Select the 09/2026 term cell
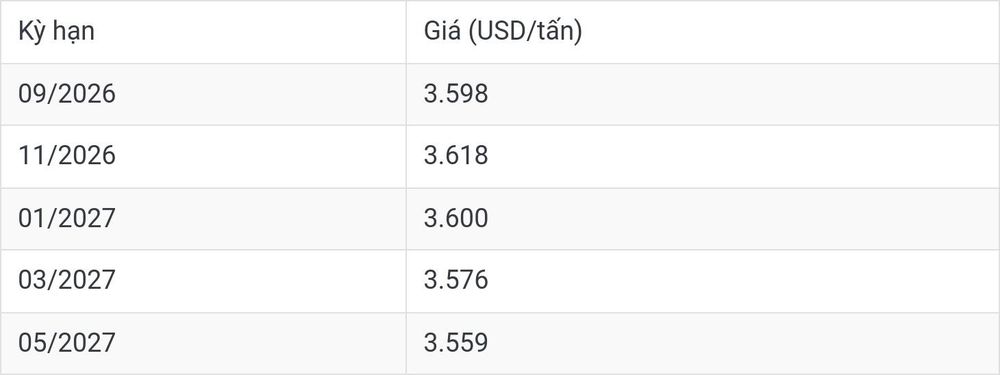 [x=203, y=94]
